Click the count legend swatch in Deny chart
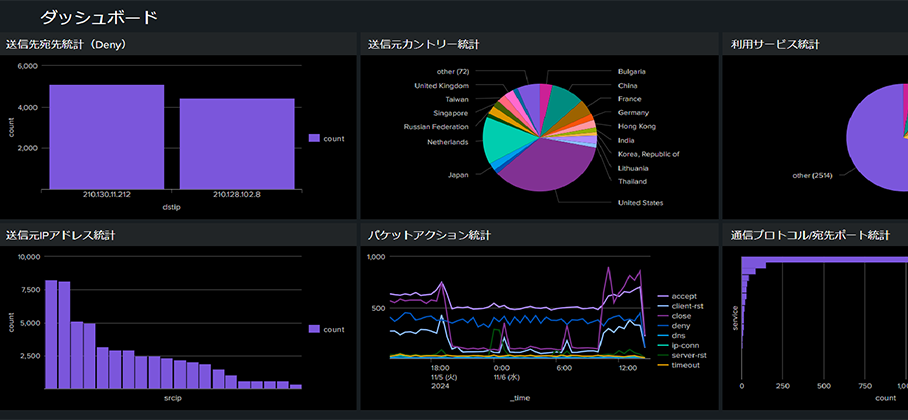This screenshot has height=420, width=908. pos(314,138)
